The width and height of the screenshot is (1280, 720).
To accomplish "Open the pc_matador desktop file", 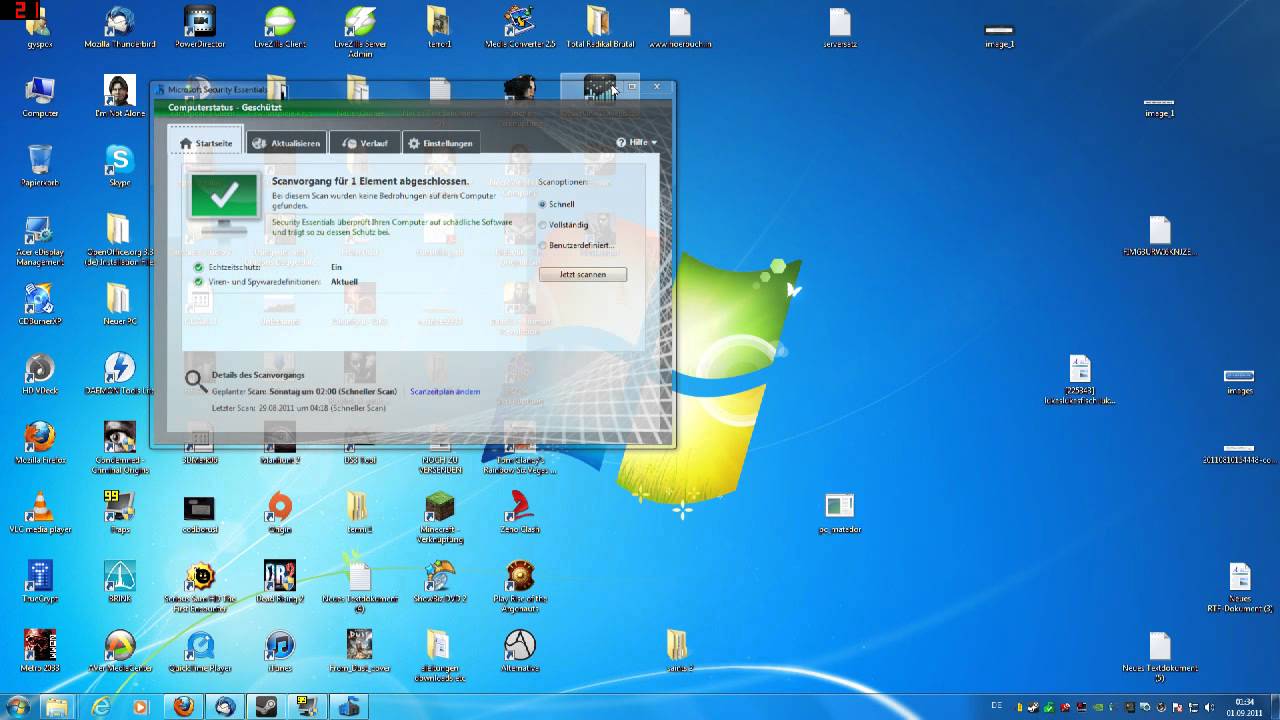I will (x=840, y=512).
